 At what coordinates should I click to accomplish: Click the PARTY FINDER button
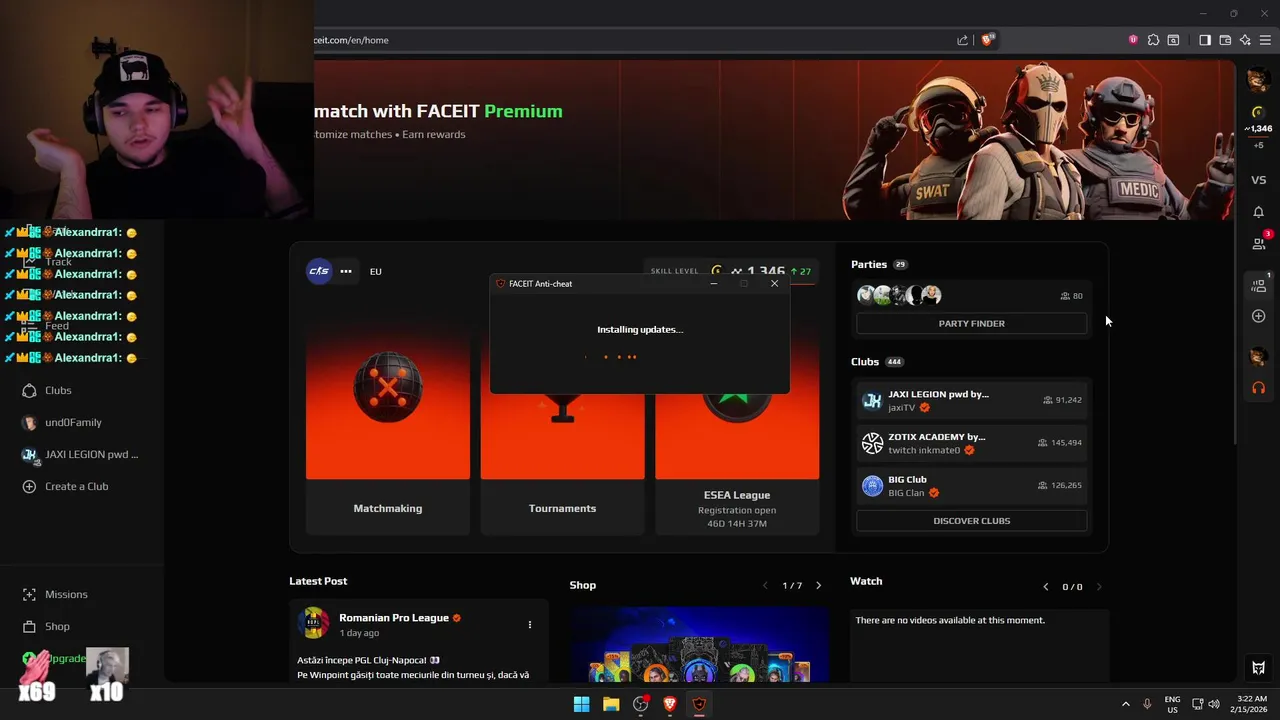coord(971,323)
